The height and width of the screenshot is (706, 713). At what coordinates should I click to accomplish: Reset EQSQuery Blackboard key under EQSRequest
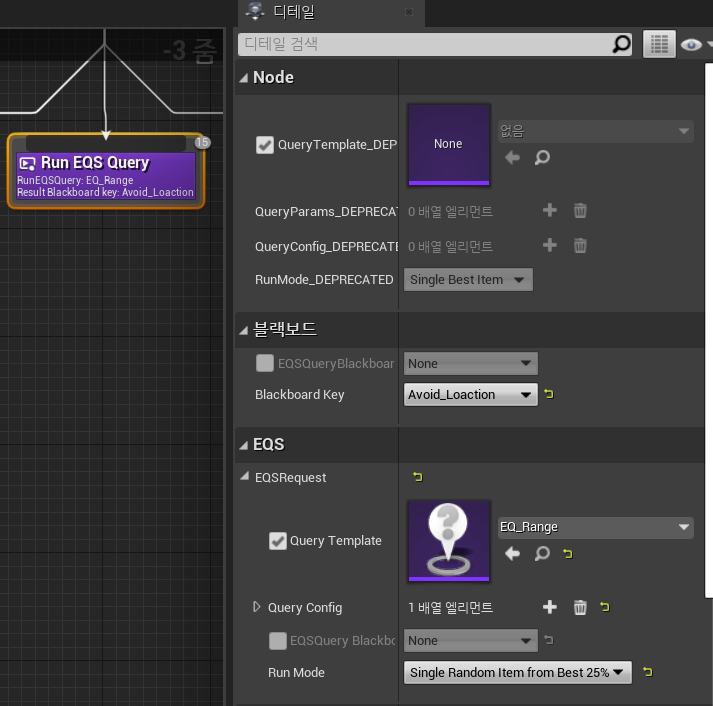tap(549, 640)
